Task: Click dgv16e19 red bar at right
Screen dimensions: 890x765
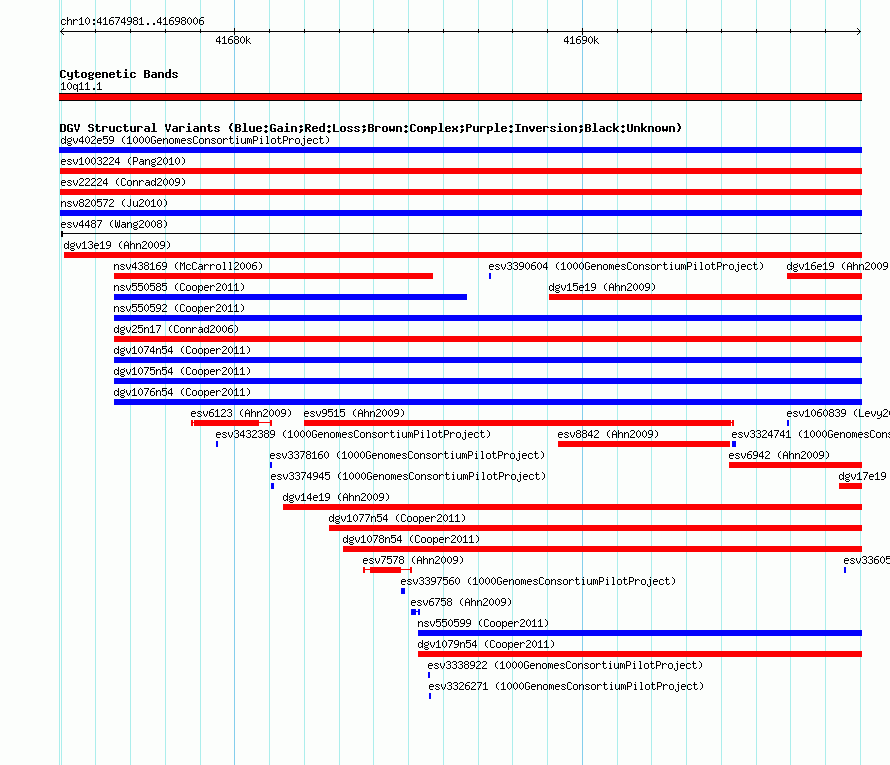Action: point(824,276)
